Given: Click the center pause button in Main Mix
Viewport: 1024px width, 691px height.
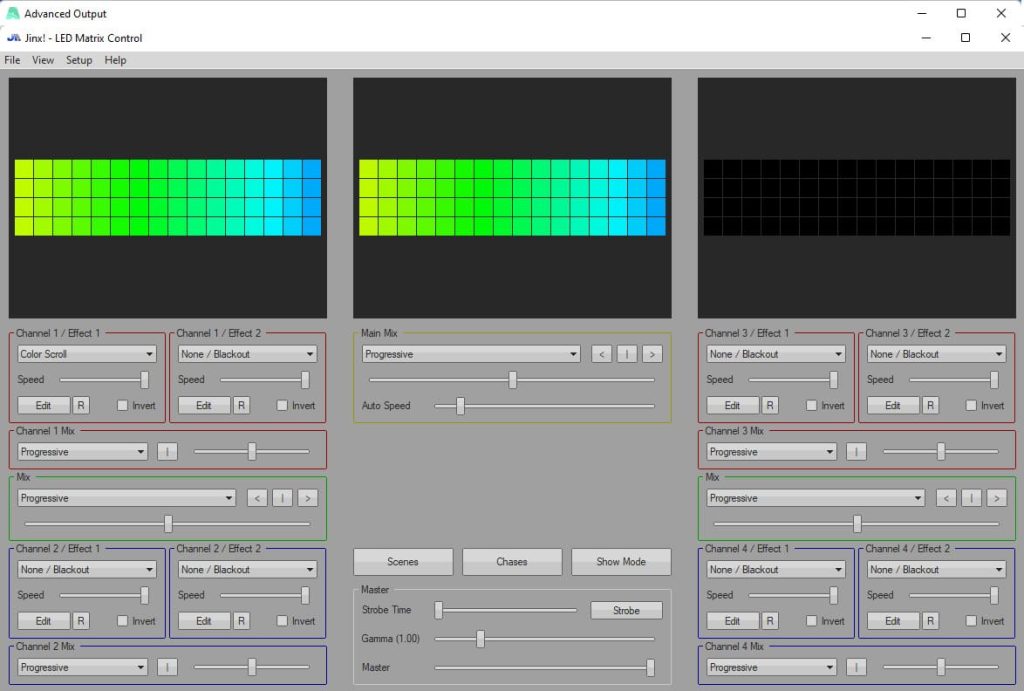Looking at the screenshot, I should (627, 354).
